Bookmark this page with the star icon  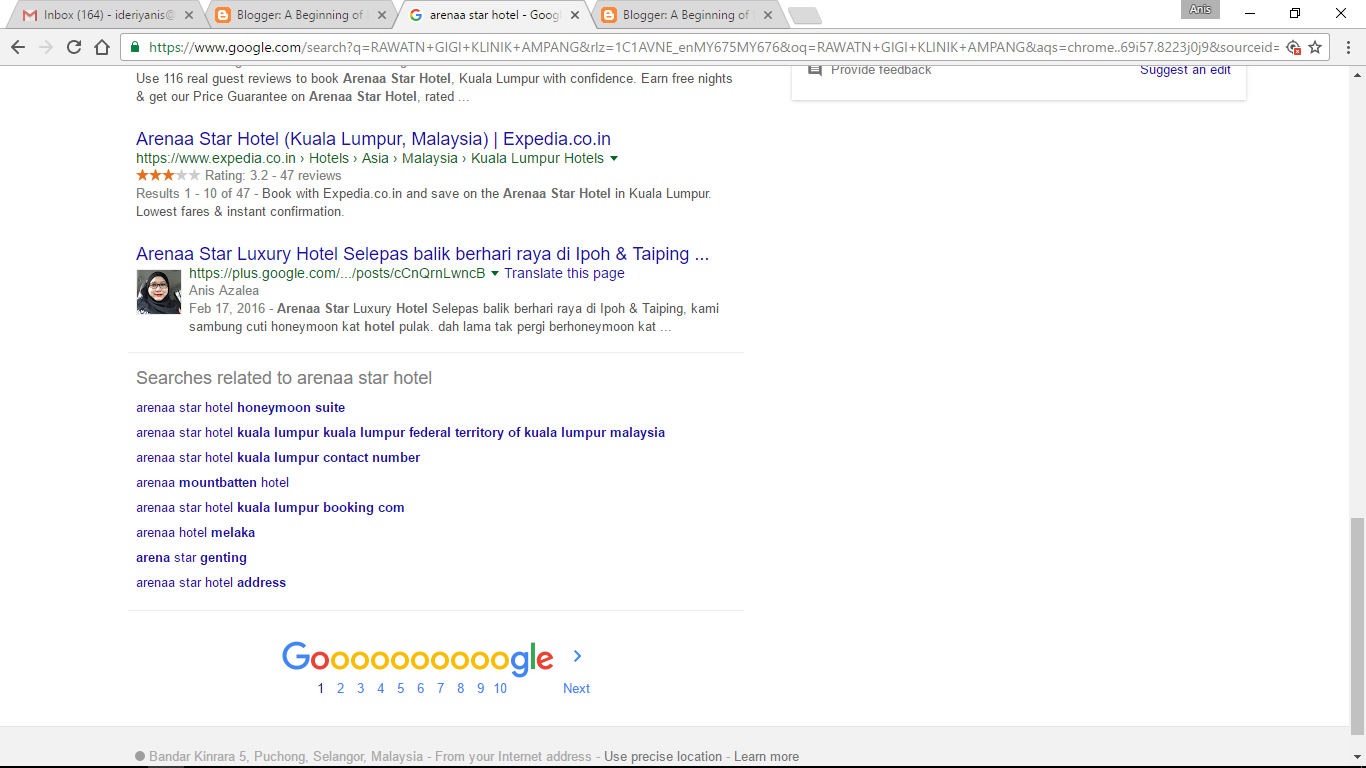tap(1315, 47)
